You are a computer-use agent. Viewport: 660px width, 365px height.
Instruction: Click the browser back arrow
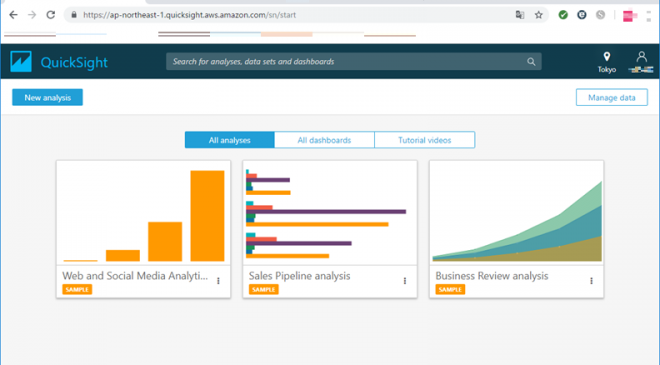pyautogui.click(x=13, y=15)
